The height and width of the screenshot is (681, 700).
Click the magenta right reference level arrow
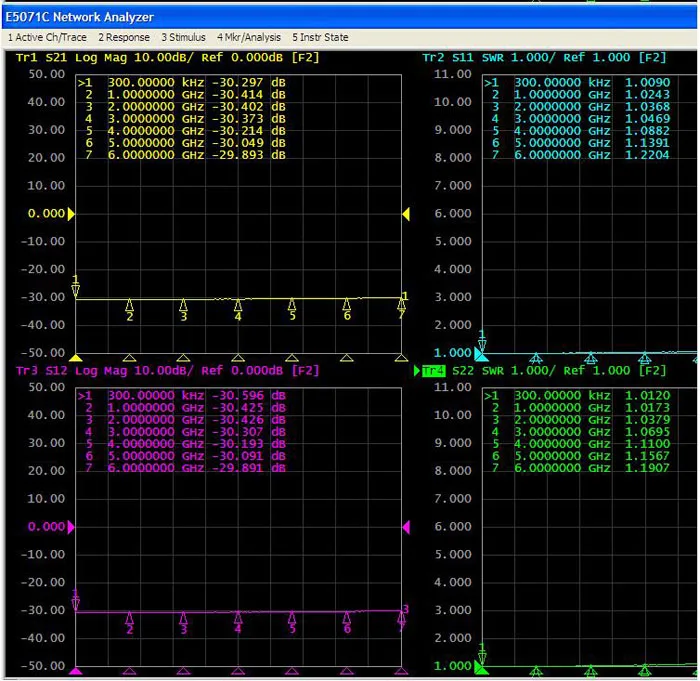coord(406,527)
